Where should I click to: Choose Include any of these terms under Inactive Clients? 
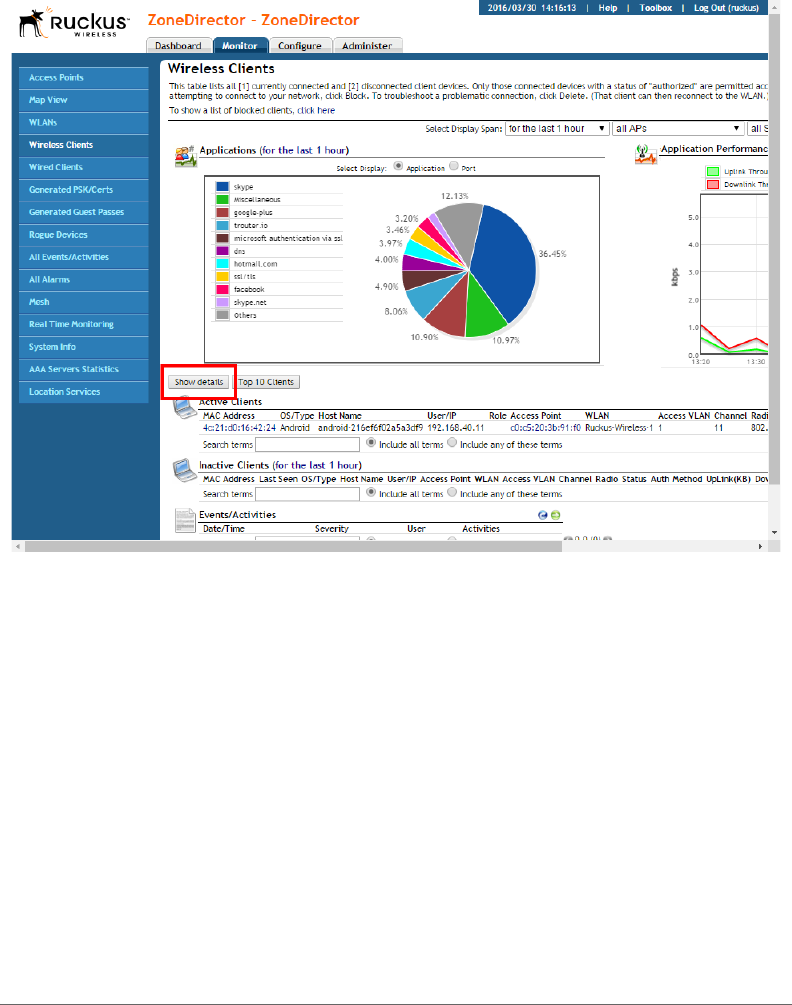(452, 492)
